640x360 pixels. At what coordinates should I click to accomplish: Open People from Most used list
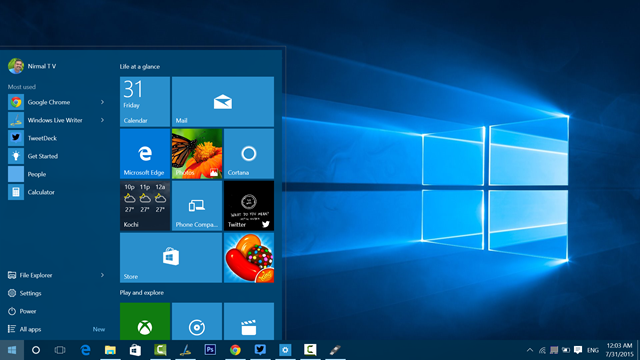(x=56, y=174)
